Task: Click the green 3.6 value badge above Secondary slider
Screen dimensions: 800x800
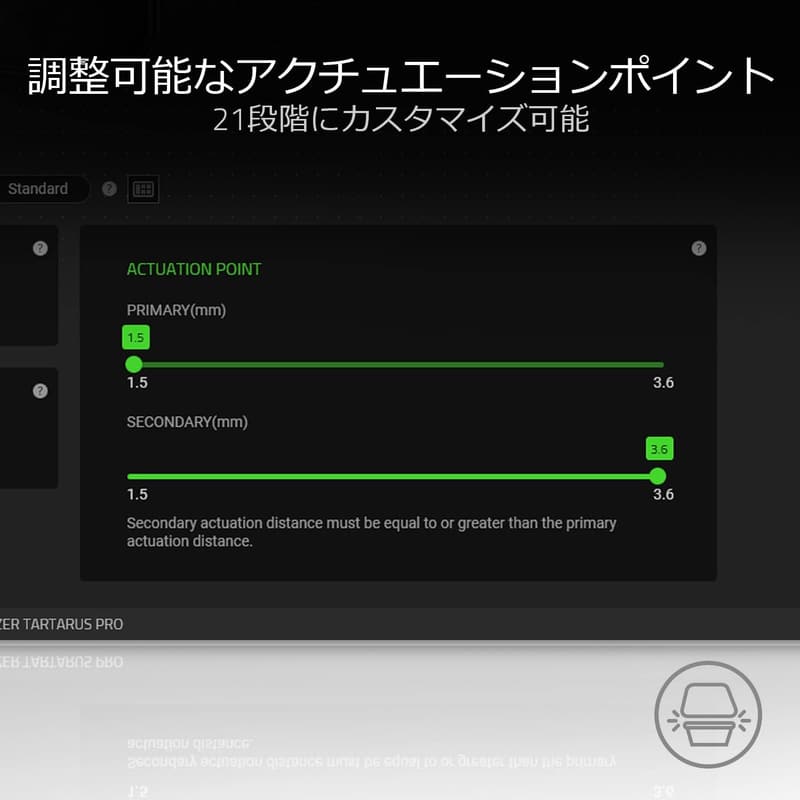Action: (x=661, y=449)
